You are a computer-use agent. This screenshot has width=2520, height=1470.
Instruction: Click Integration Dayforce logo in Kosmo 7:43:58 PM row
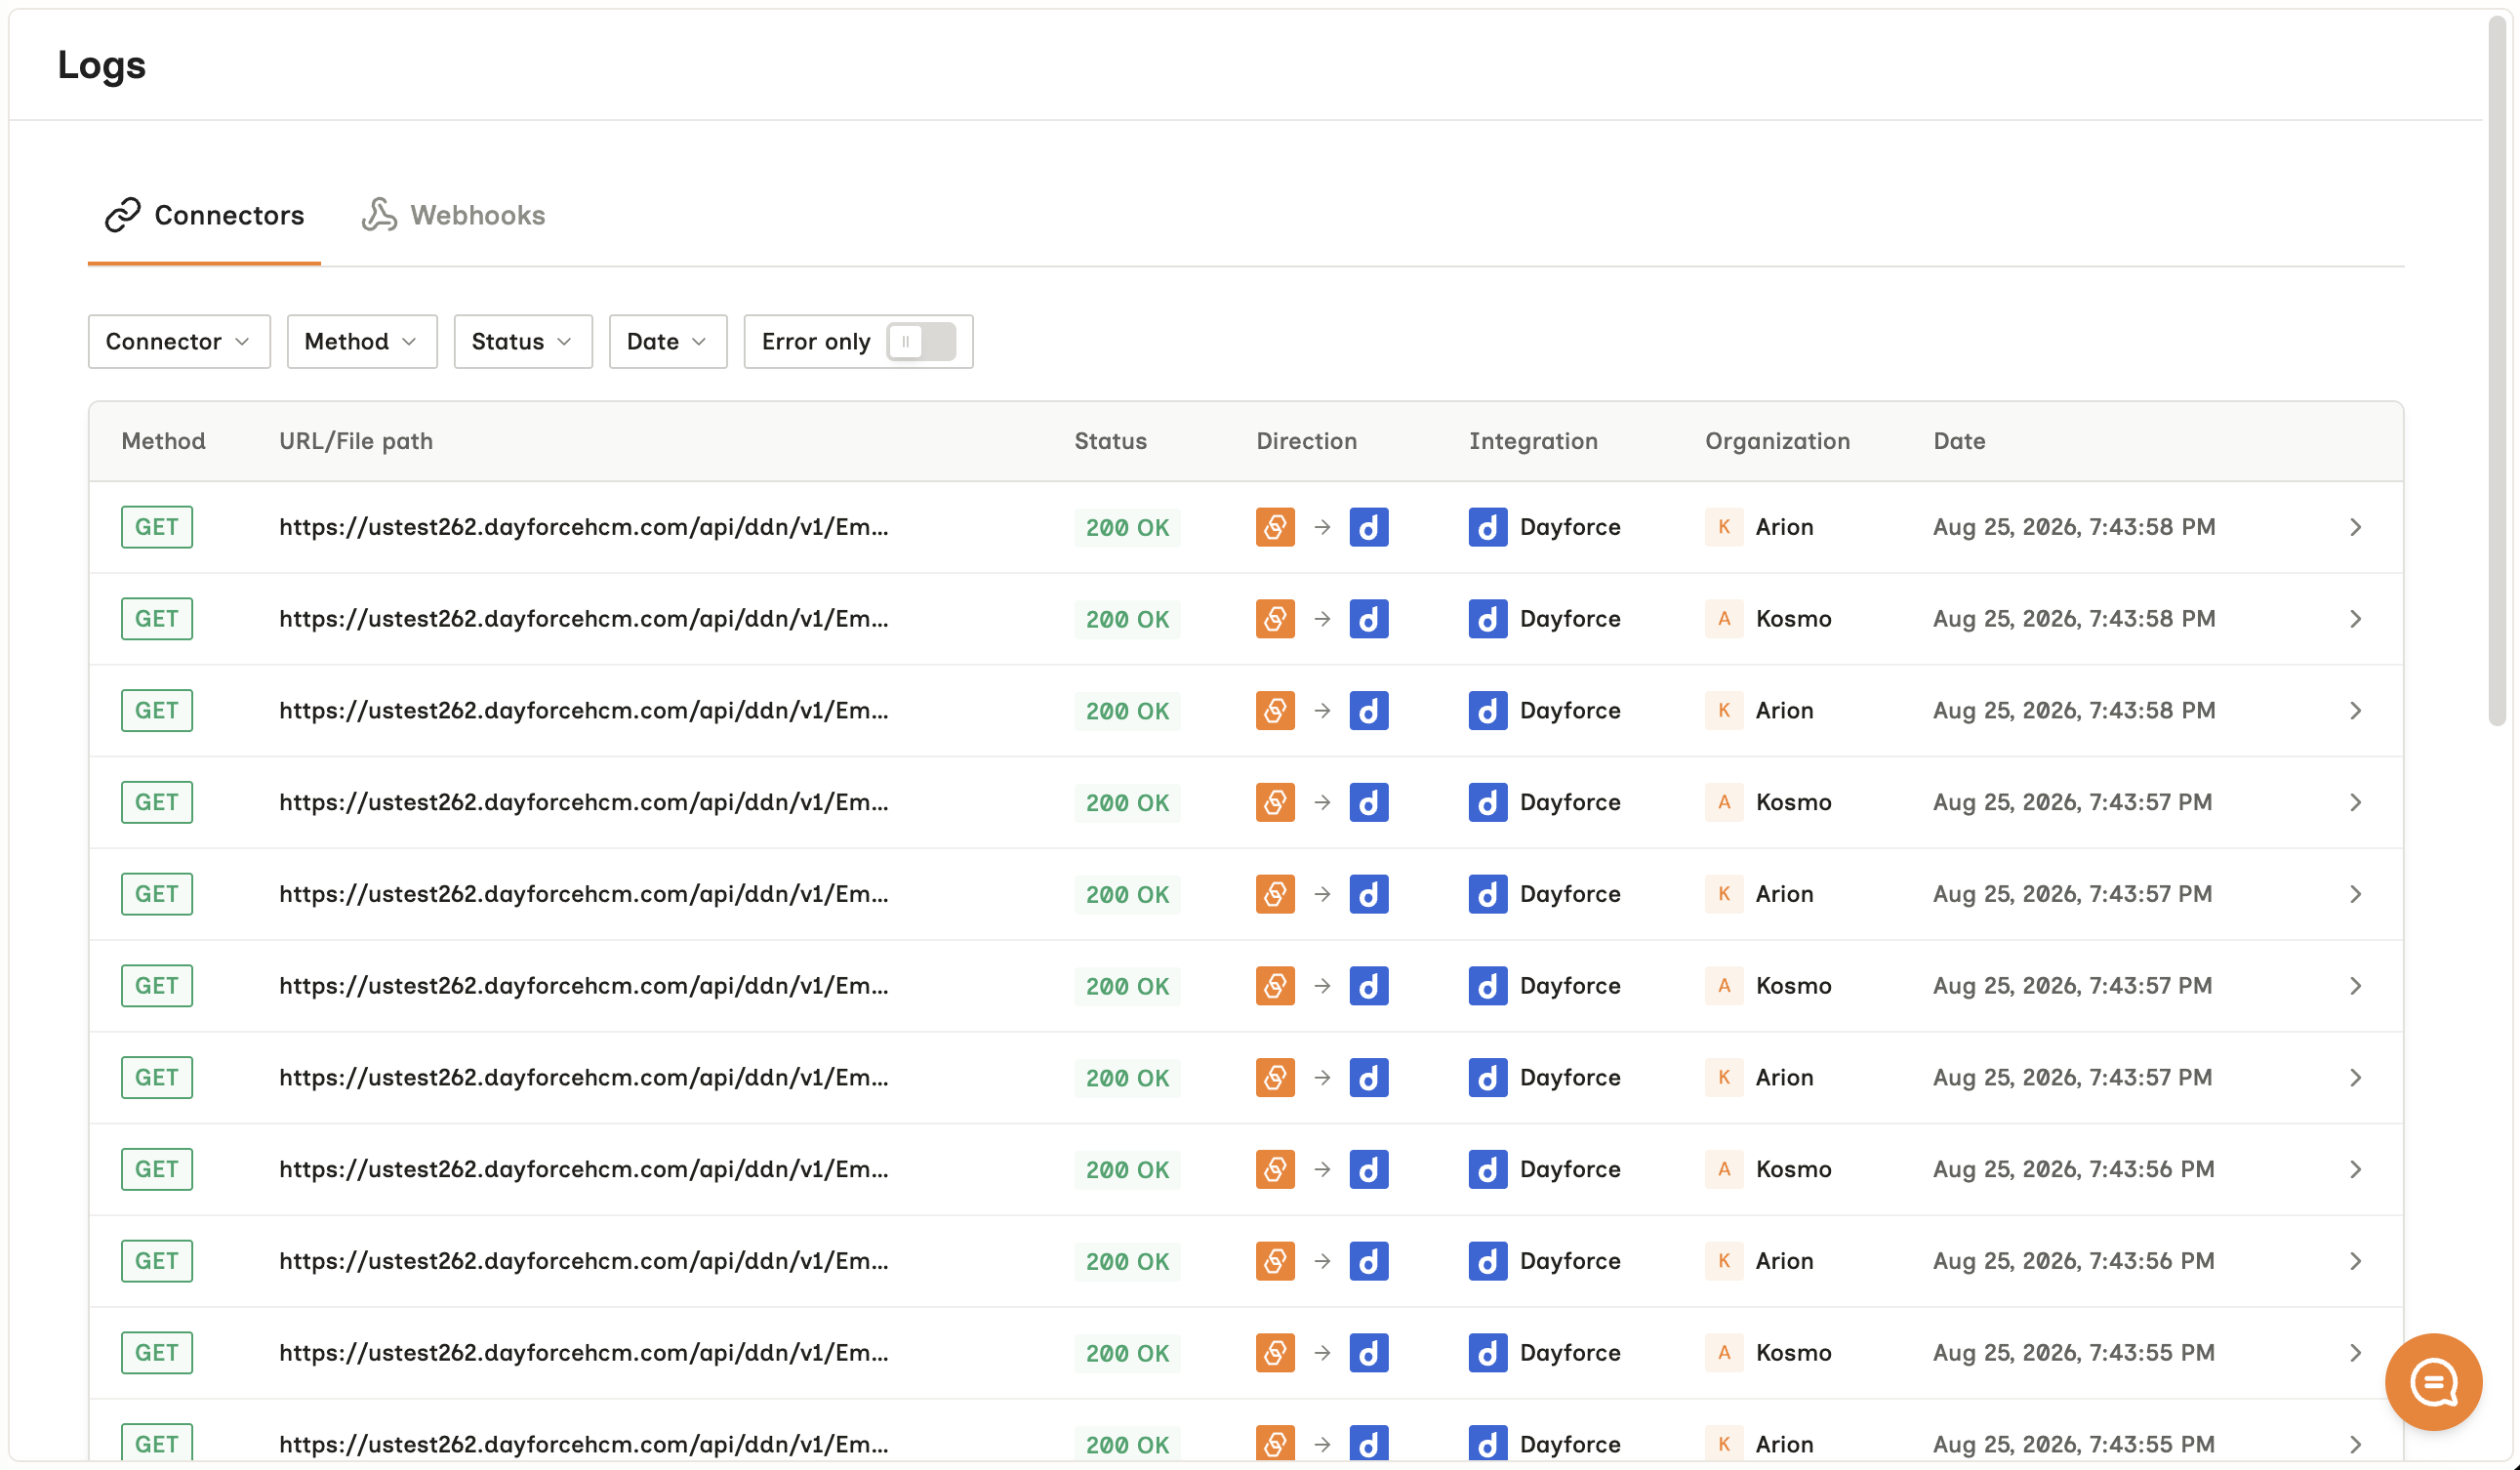1487,619
